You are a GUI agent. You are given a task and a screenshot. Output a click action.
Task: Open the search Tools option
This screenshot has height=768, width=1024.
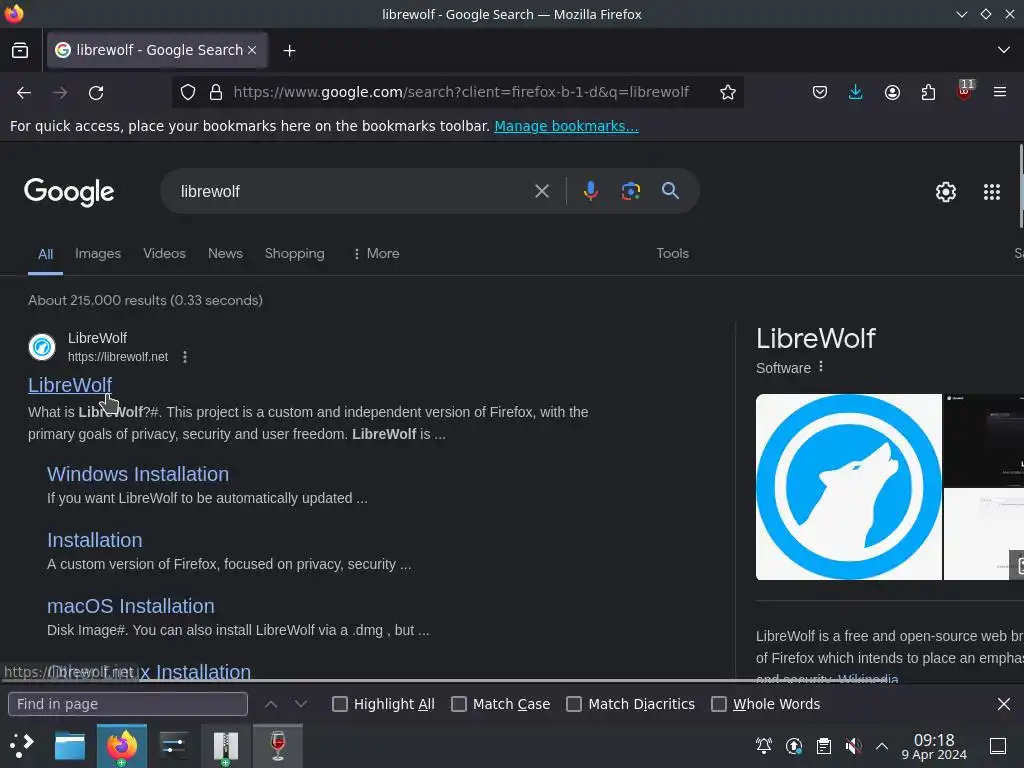(x=673, y=253)
